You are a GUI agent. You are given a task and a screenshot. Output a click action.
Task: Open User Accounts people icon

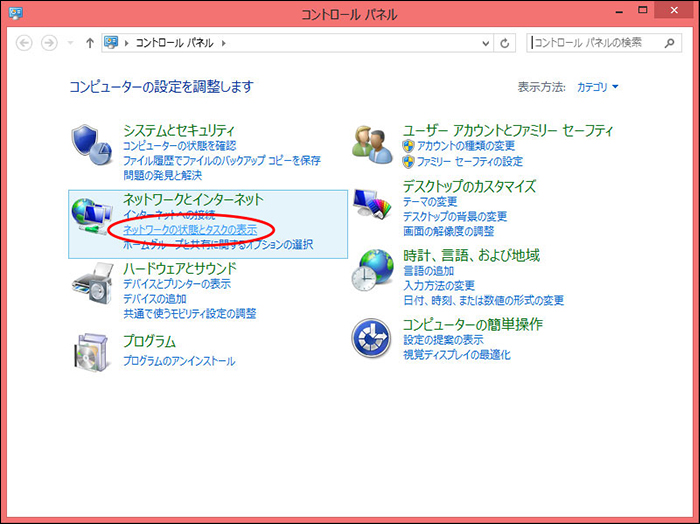click(x=372, y=145)
